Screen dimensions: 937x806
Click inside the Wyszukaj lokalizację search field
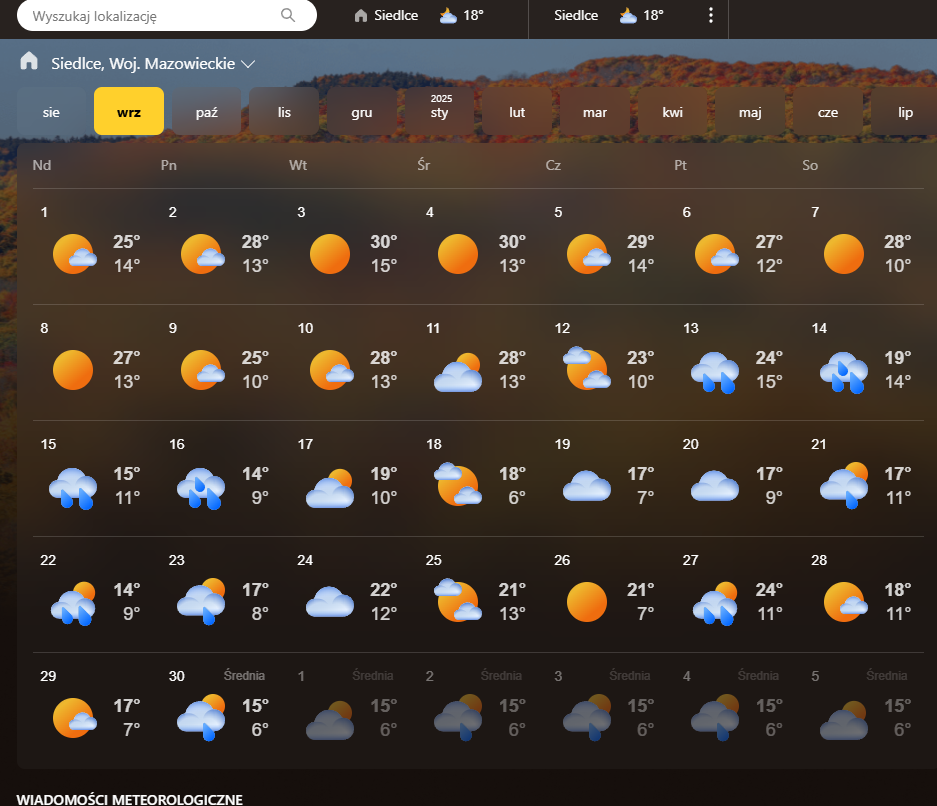pyautogui.click(x=150, y=16)
